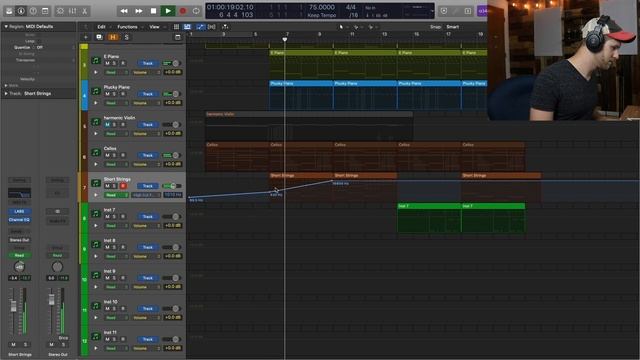The height and width of the screenshot is (360, 640).
Task: Toggle the global S solo button
Action: (127, 37)
